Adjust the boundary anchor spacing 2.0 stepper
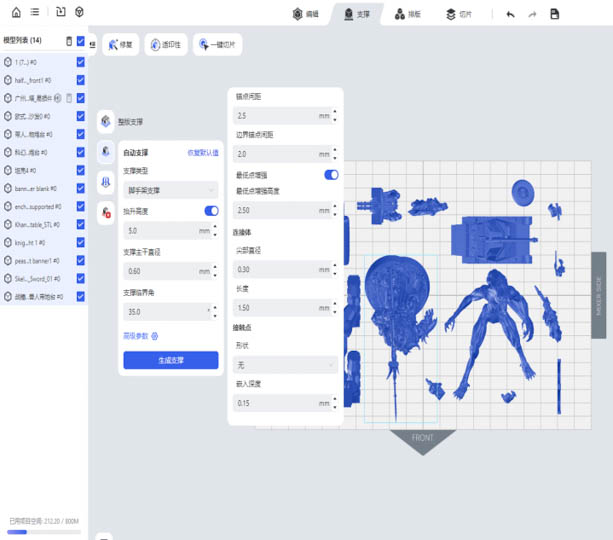This screenshot has width=613, height=540. pos(335,154)
